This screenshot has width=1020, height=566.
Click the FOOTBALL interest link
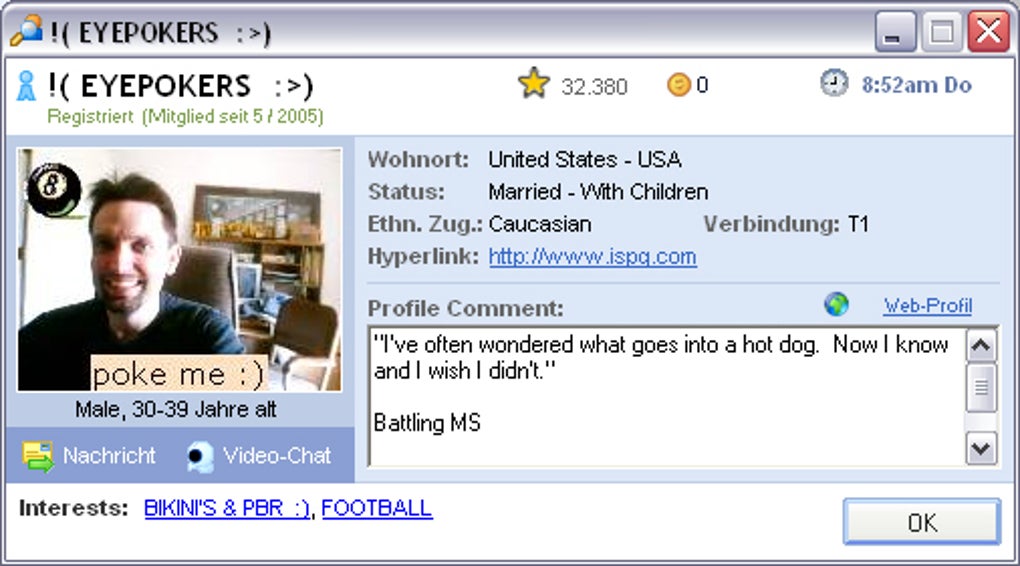377,508
